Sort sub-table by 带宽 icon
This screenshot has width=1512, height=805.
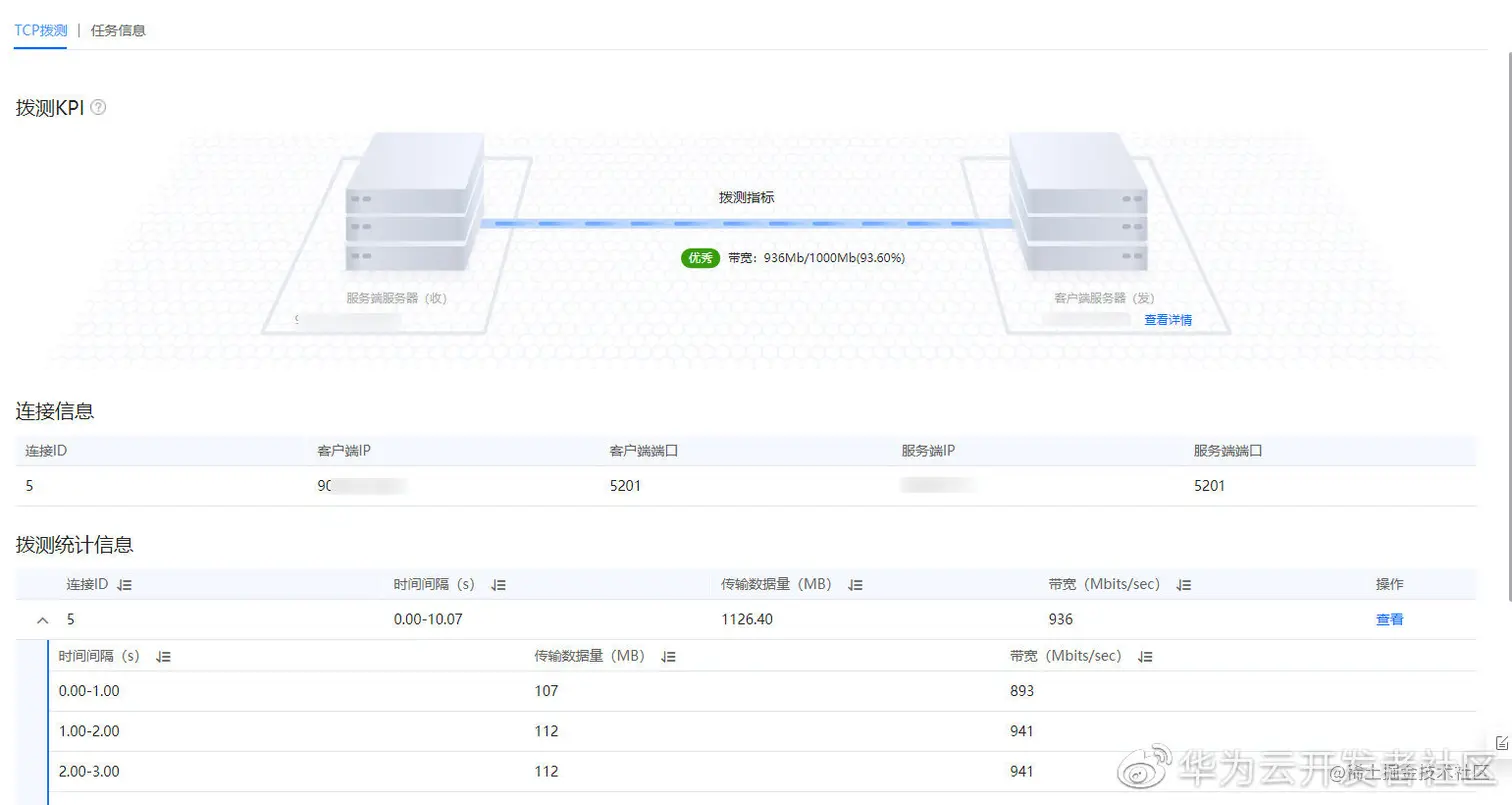(1146, 657)
